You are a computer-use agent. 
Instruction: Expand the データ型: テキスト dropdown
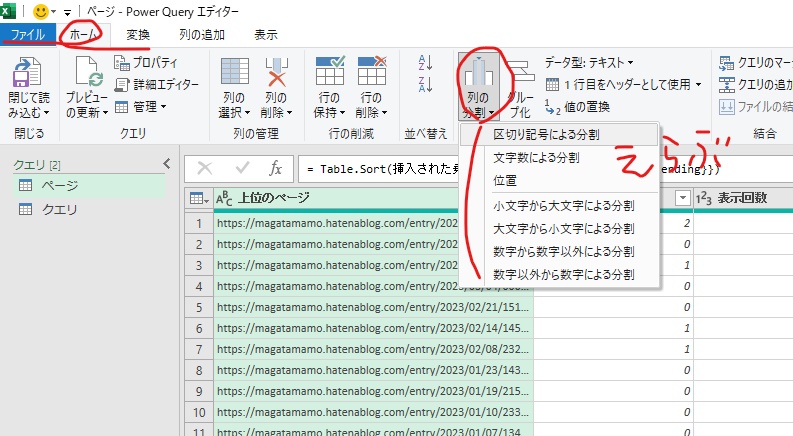589,62
